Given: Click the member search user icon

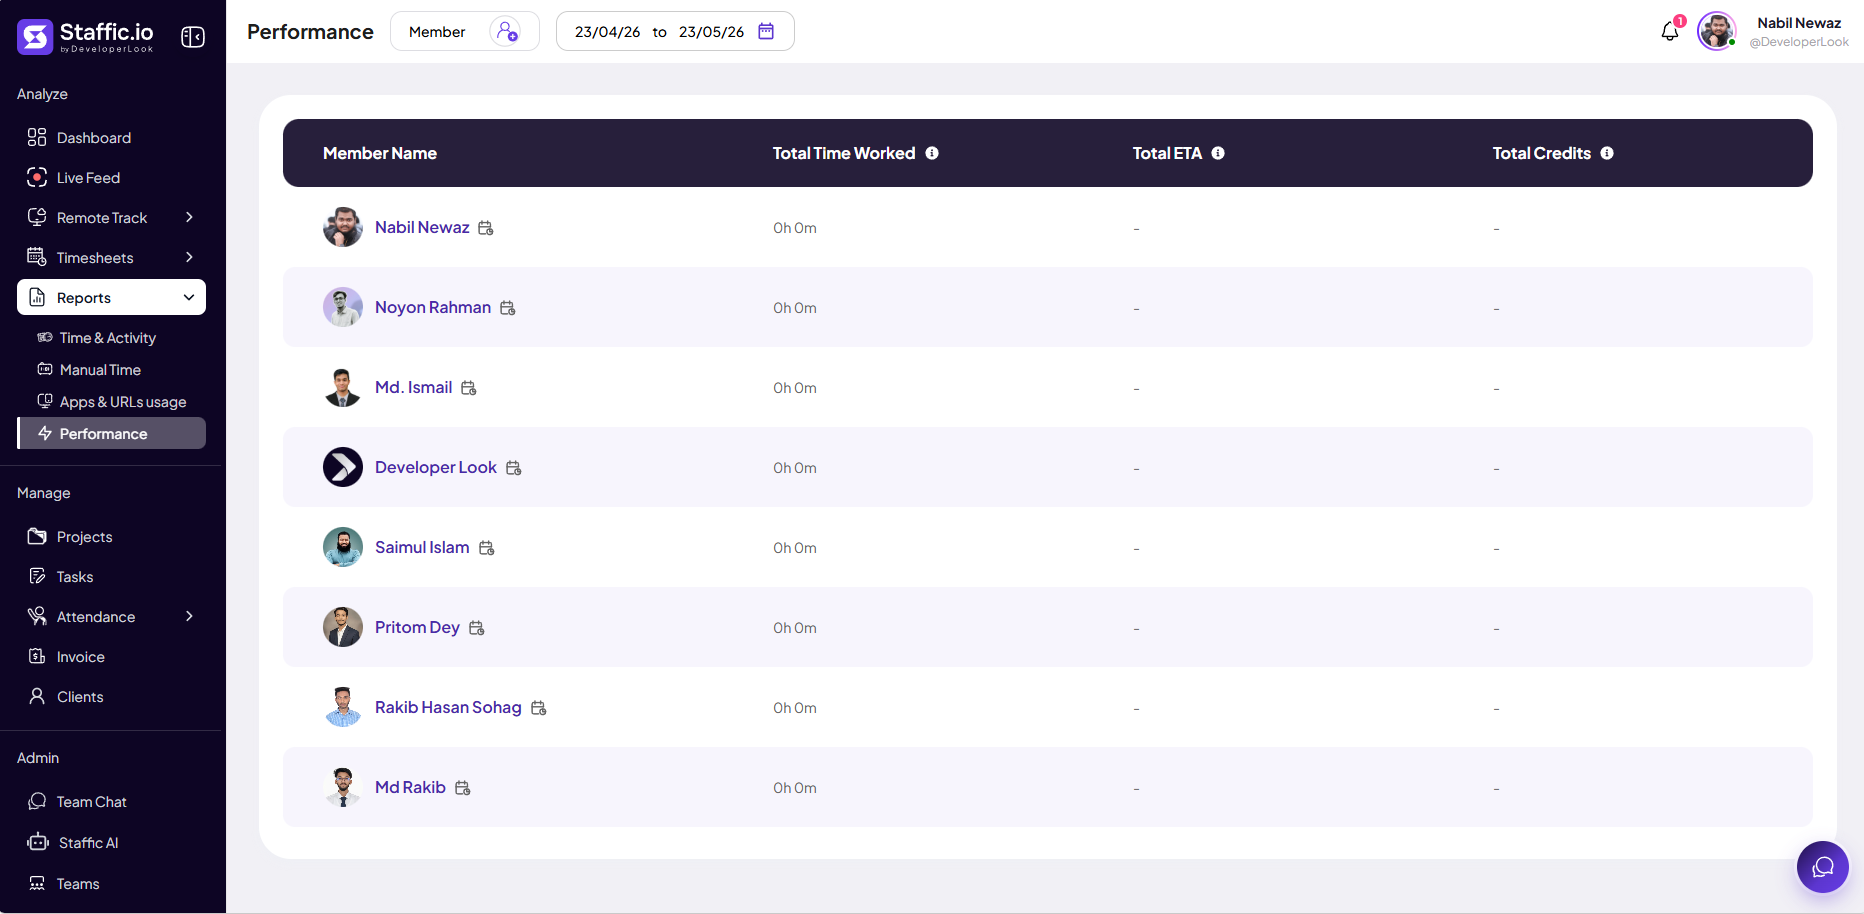Looking at the screenshot, I should [506, 31].
